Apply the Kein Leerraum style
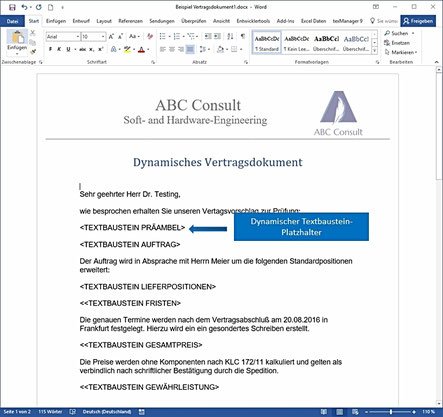443x417 pixels. [x=296, y=43]
